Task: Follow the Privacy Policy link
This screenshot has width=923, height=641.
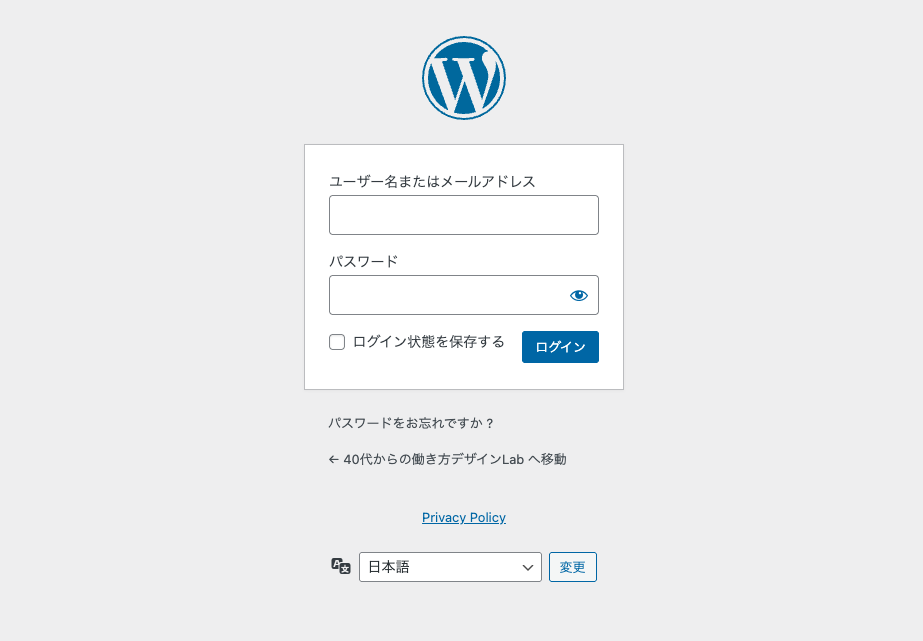Action: 463,517
